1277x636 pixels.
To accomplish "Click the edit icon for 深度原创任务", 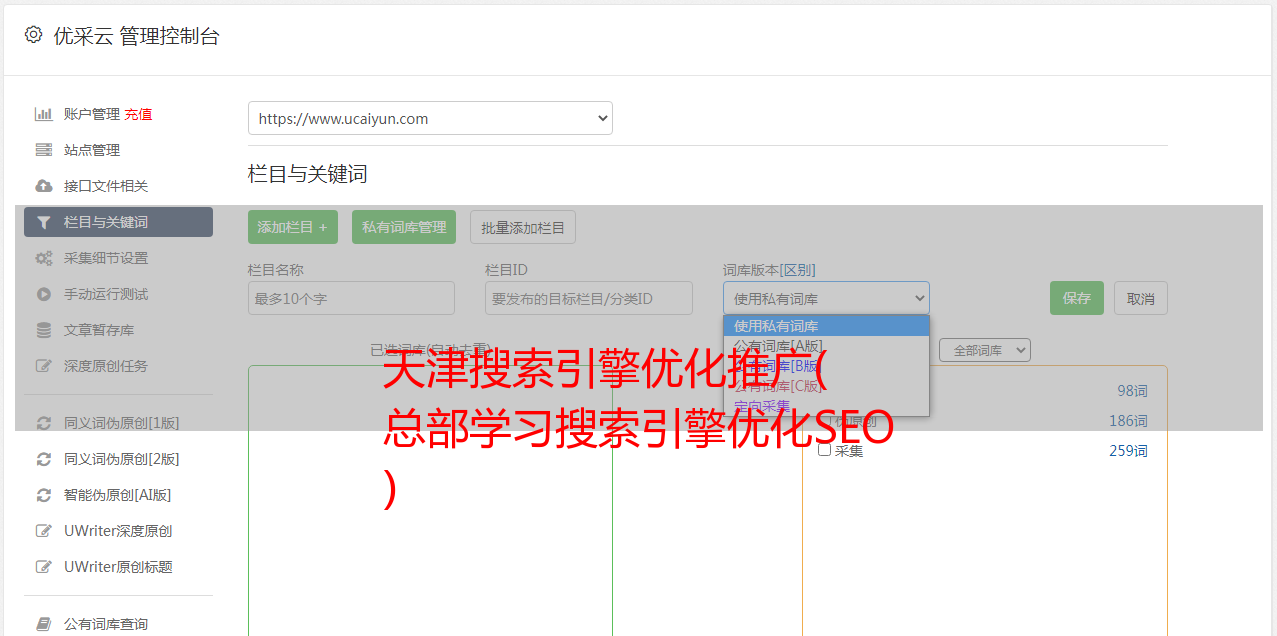I will (x=44, y=366).
